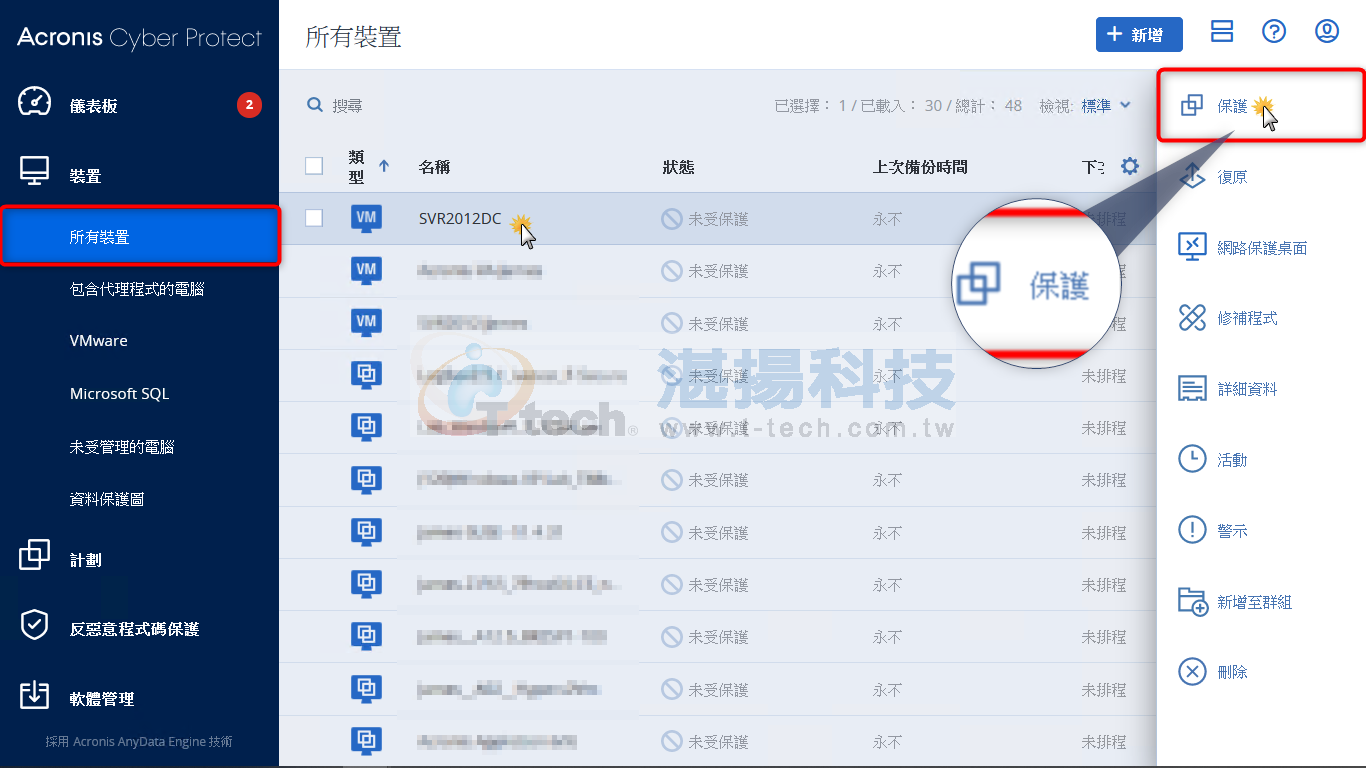Click the sort arrow next to 類型
1366x768 pixels.
point(384,166)
